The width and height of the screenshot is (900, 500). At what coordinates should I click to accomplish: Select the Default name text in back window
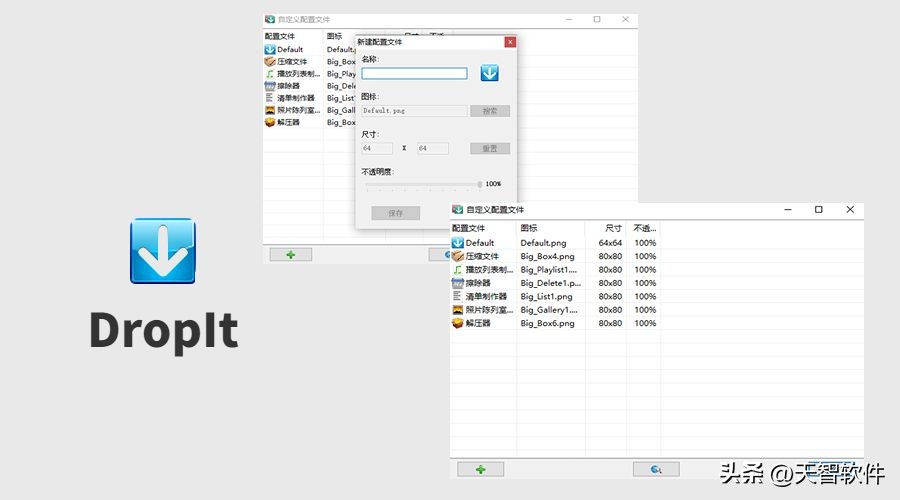coord(290,49)
